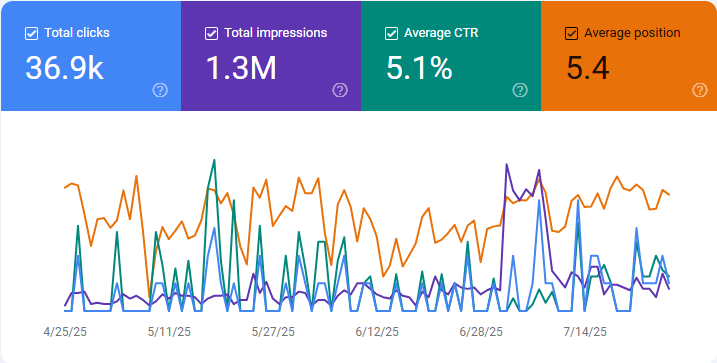The width and height of the screenshot is (717, 363).
Task: Open help icon on Total impressions card
Action: point(340,90)
